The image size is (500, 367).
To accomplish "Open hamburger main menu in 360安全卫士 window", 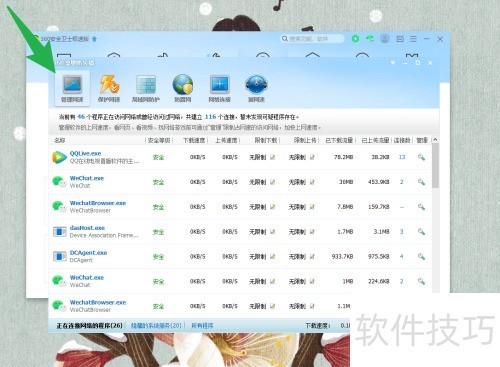I will (x=414, y=39).
